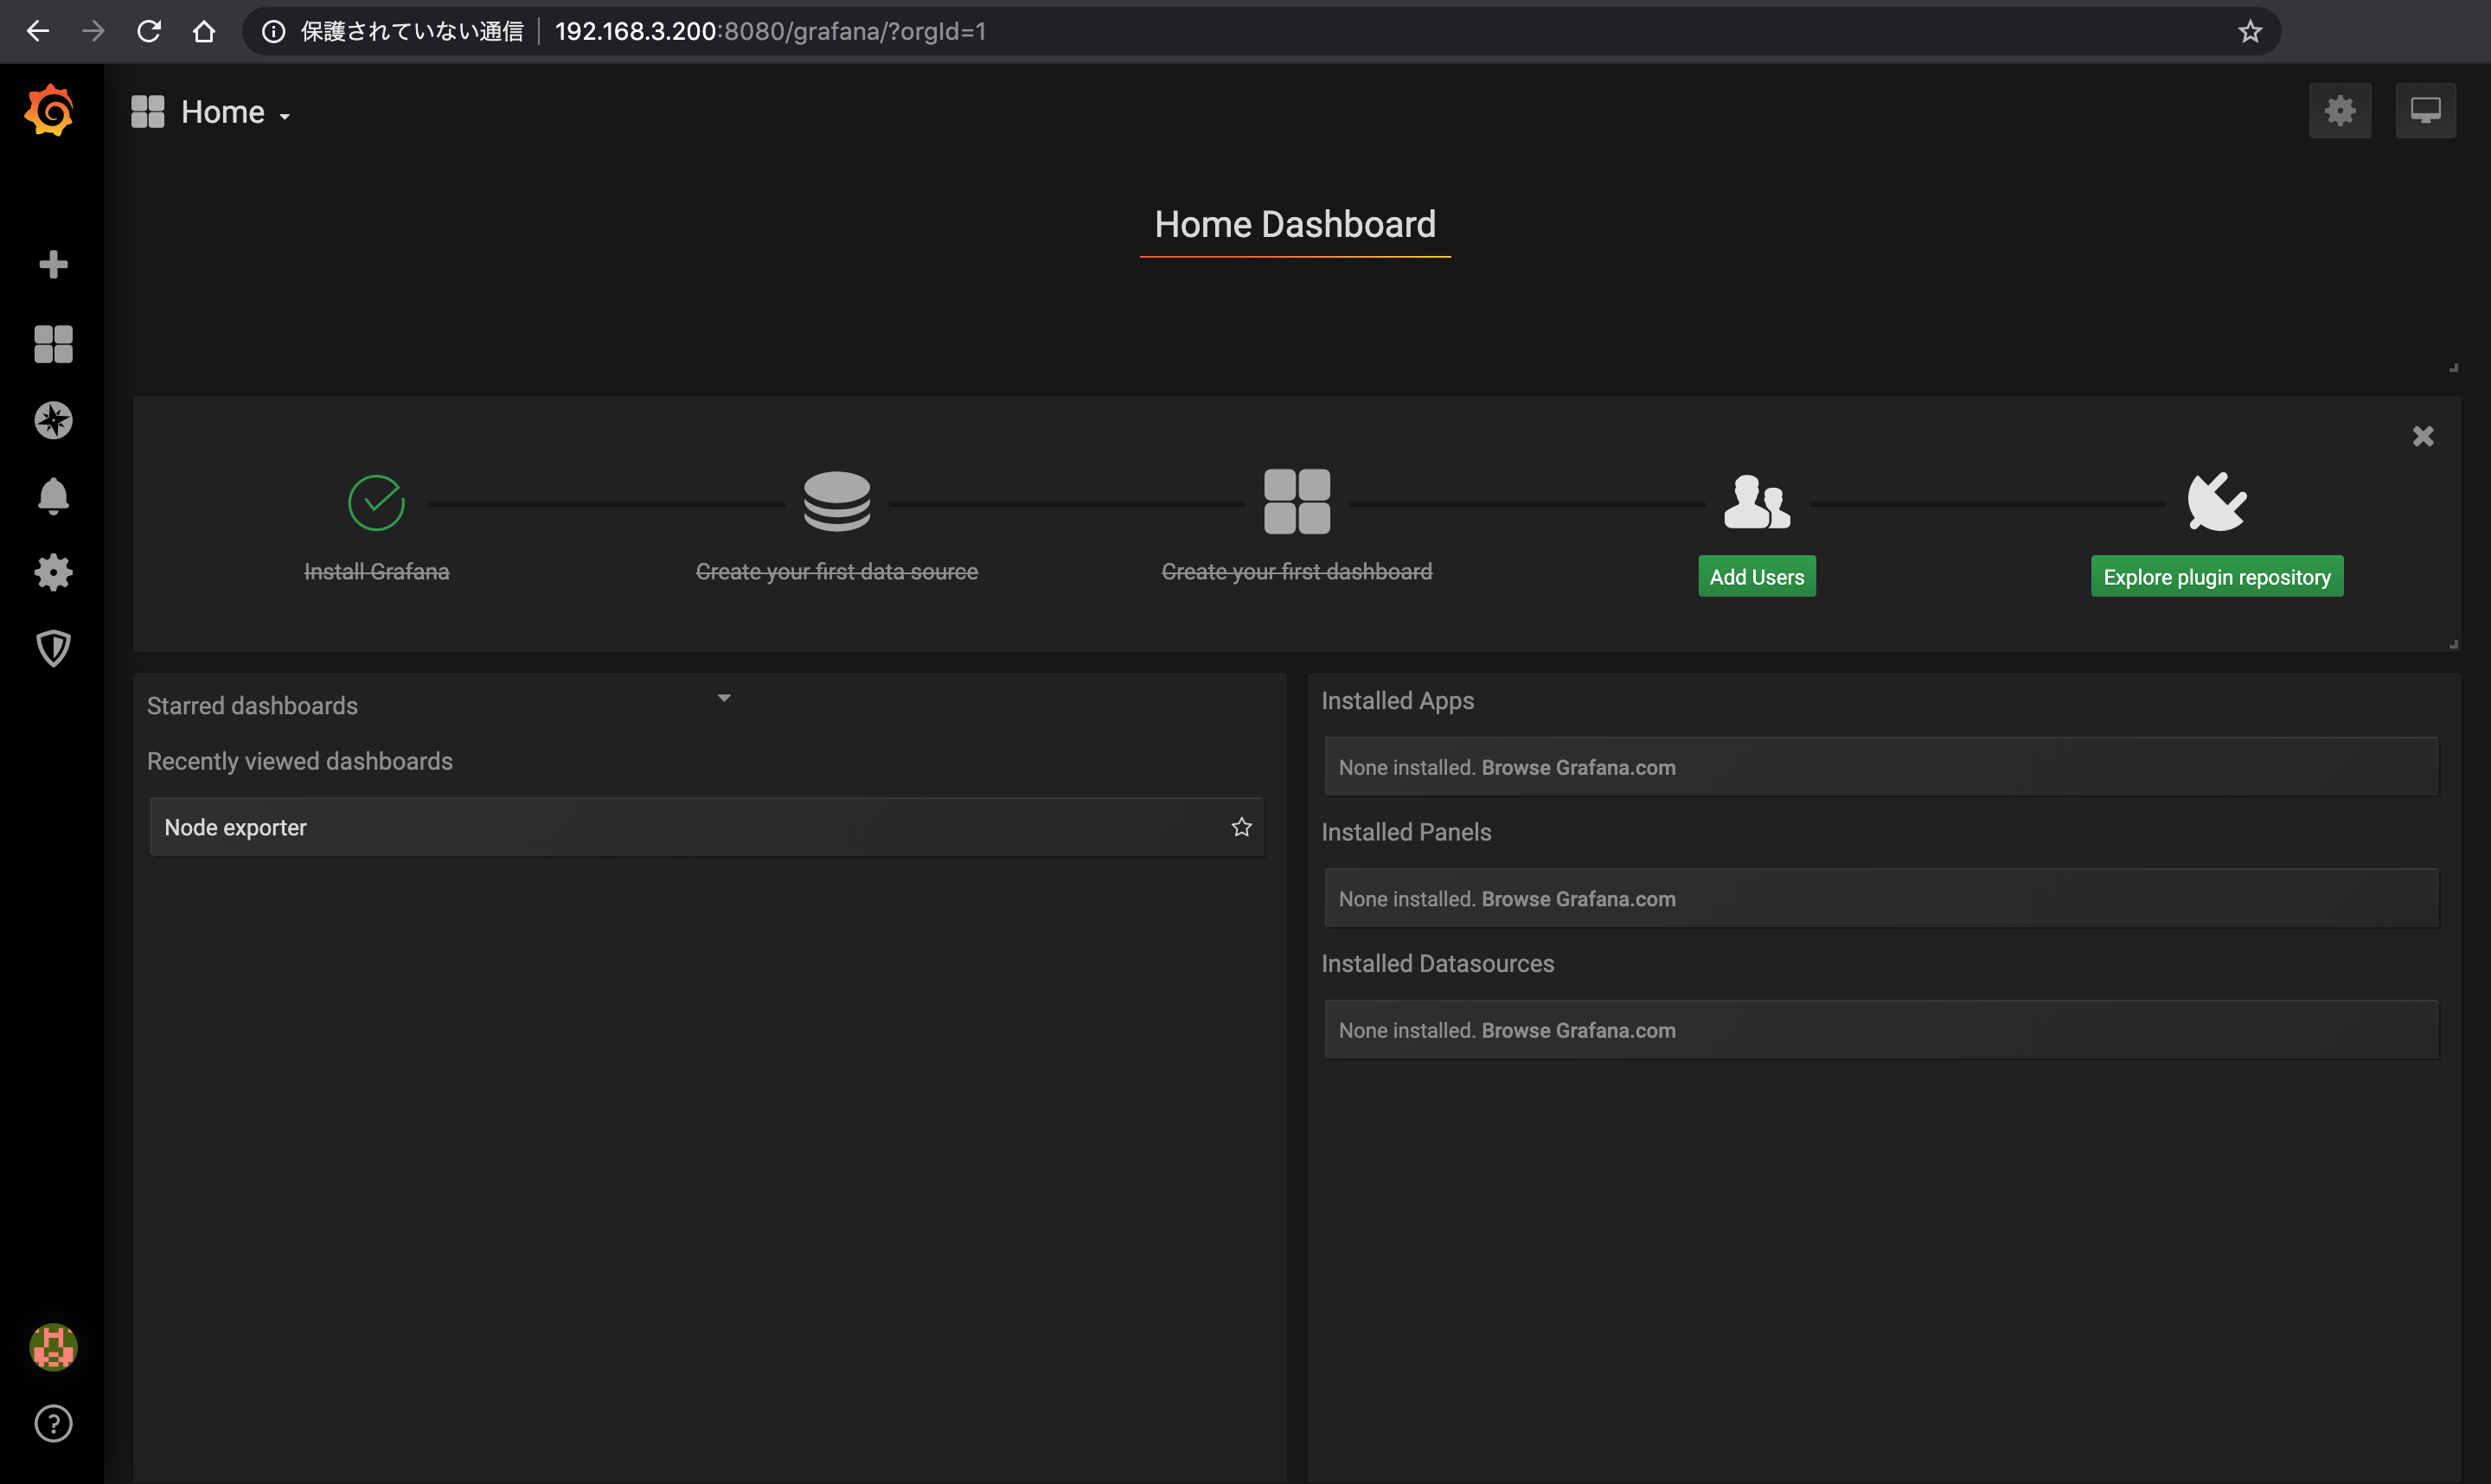Click Create your first data source

[837, 571]
